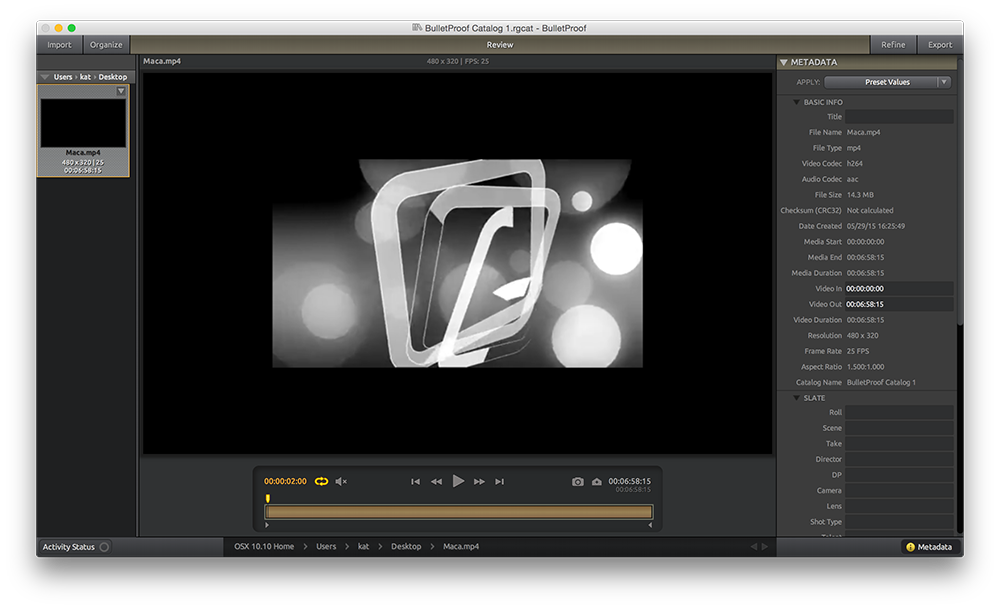Image resolution: width=1000 pixels, height=609 pixels.
Task: Jump to clip start
Action: click(x=415, y=481)
